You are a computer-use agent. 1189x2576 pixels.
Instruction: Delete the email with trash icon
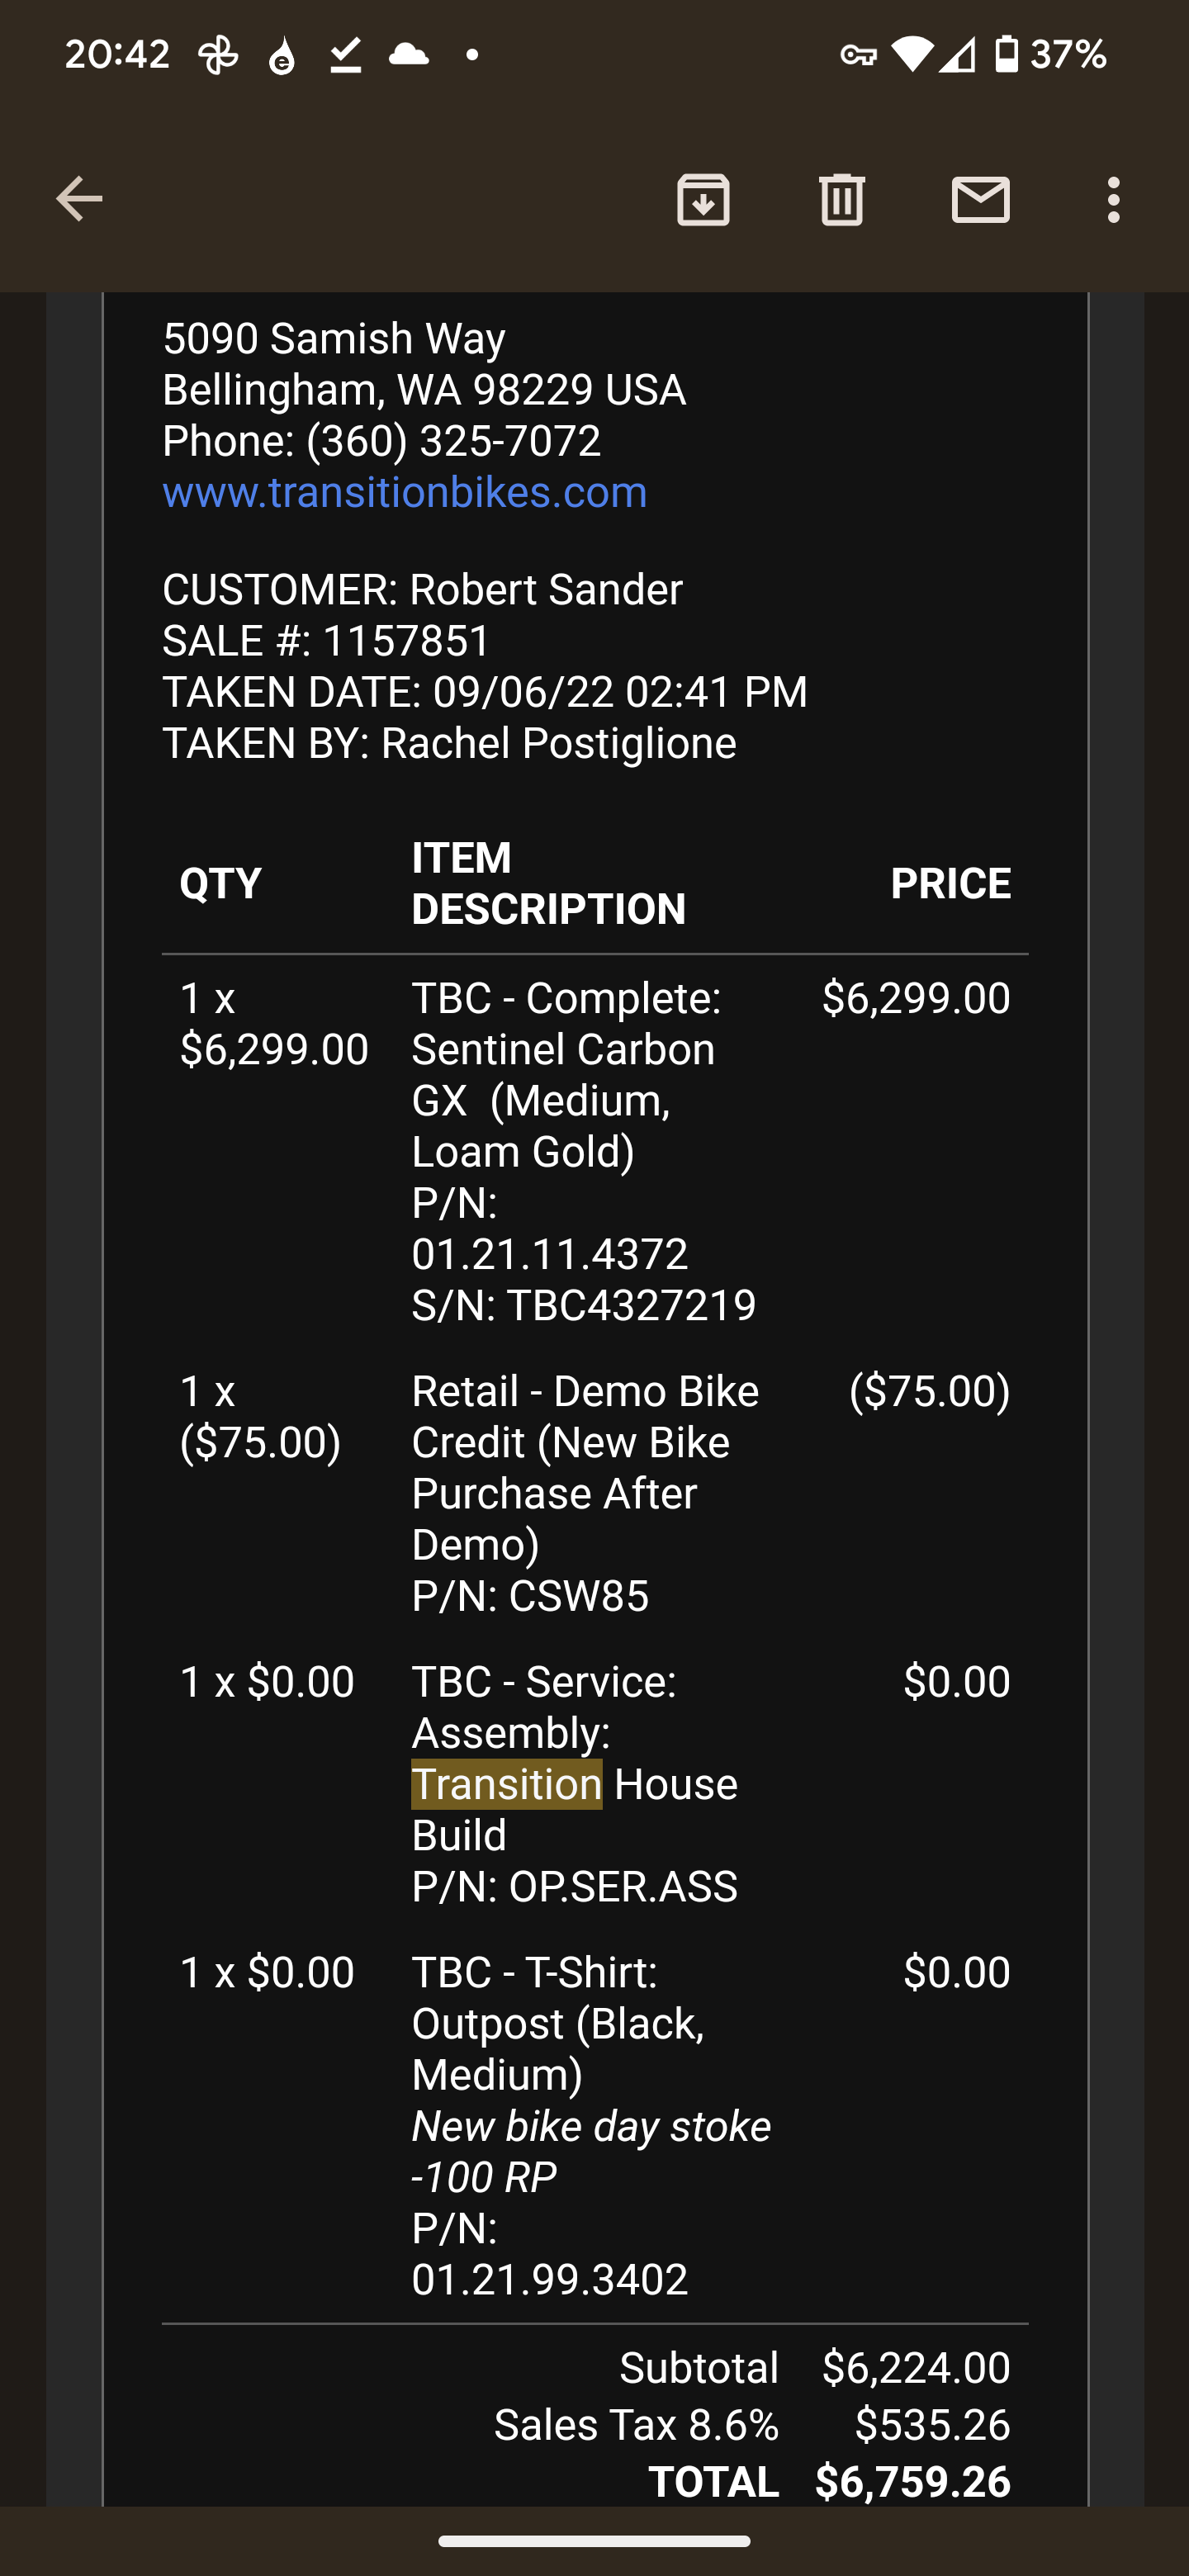point(842,199)
